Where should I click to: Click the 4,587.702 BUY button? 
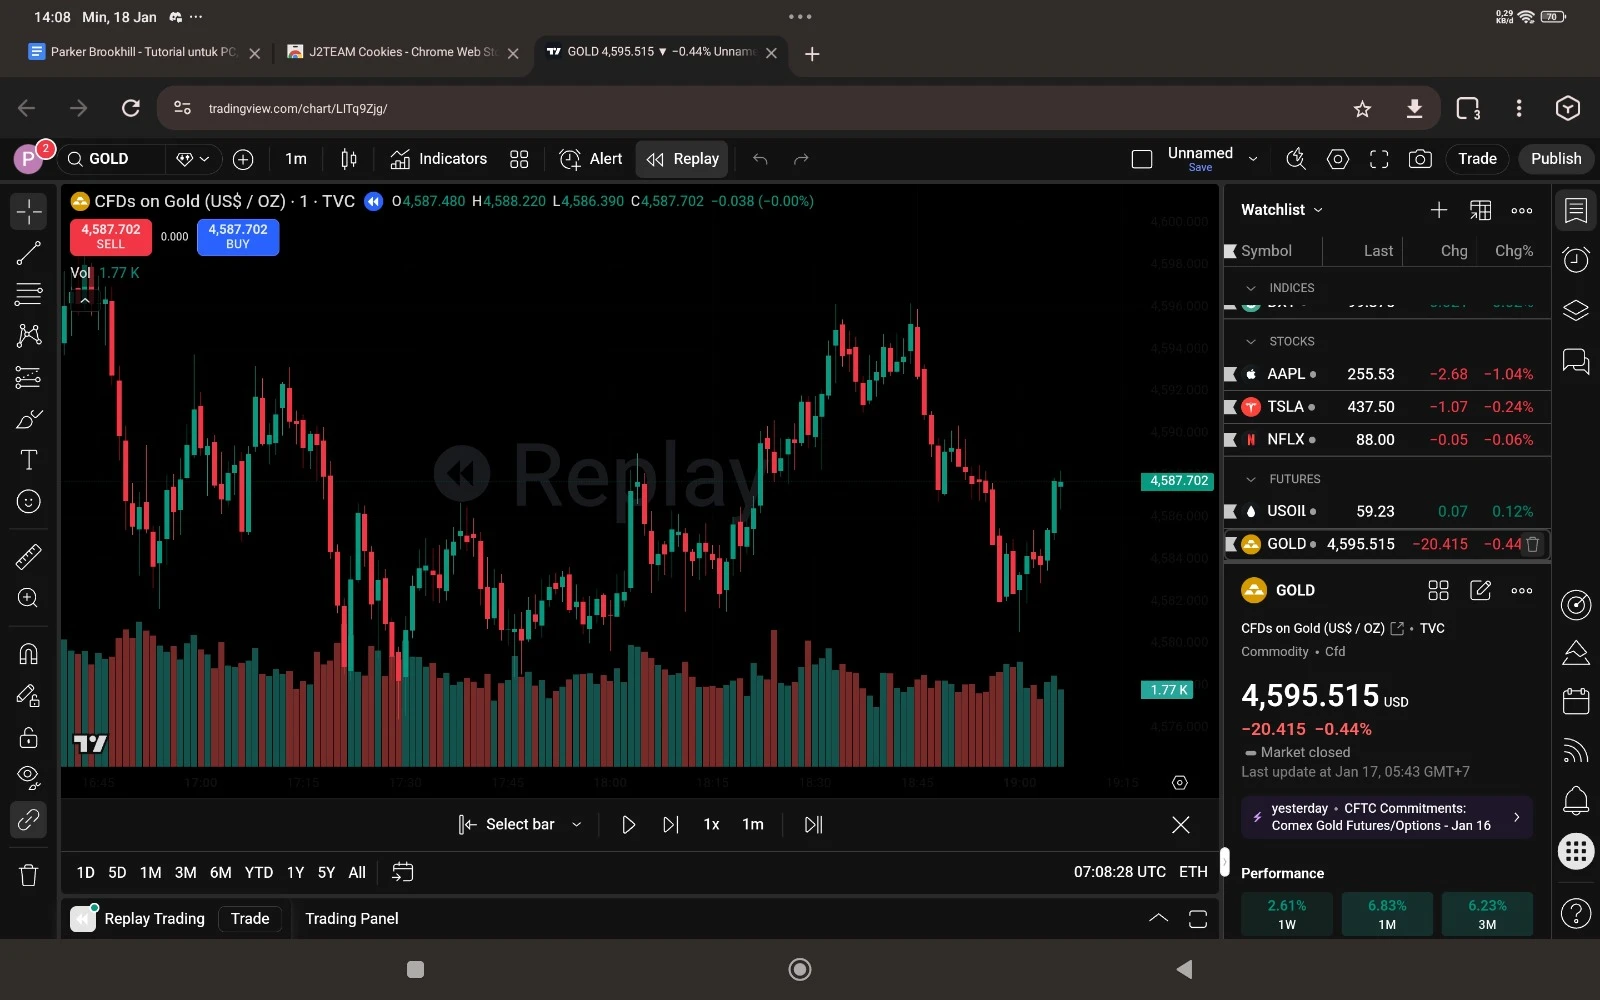238,237
